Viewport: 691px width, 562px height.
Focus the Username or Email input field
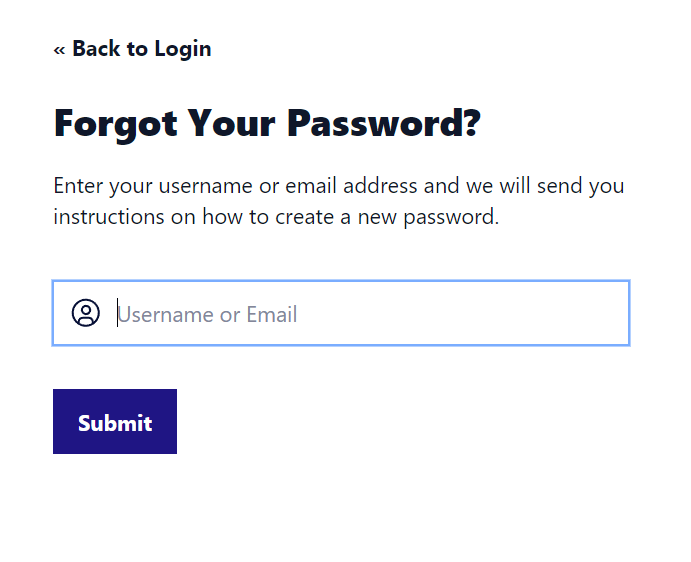[360, 314]
